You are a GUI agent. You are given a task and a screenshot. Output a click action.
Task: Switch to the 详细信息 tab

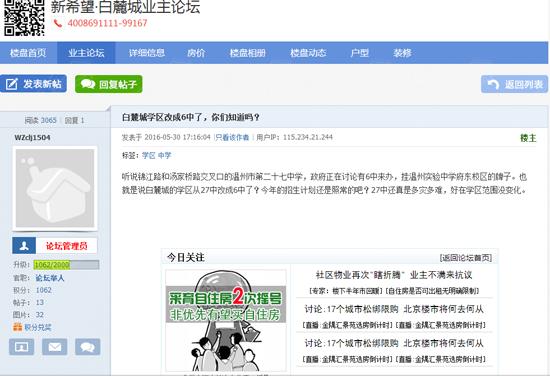tap(147, 53)
